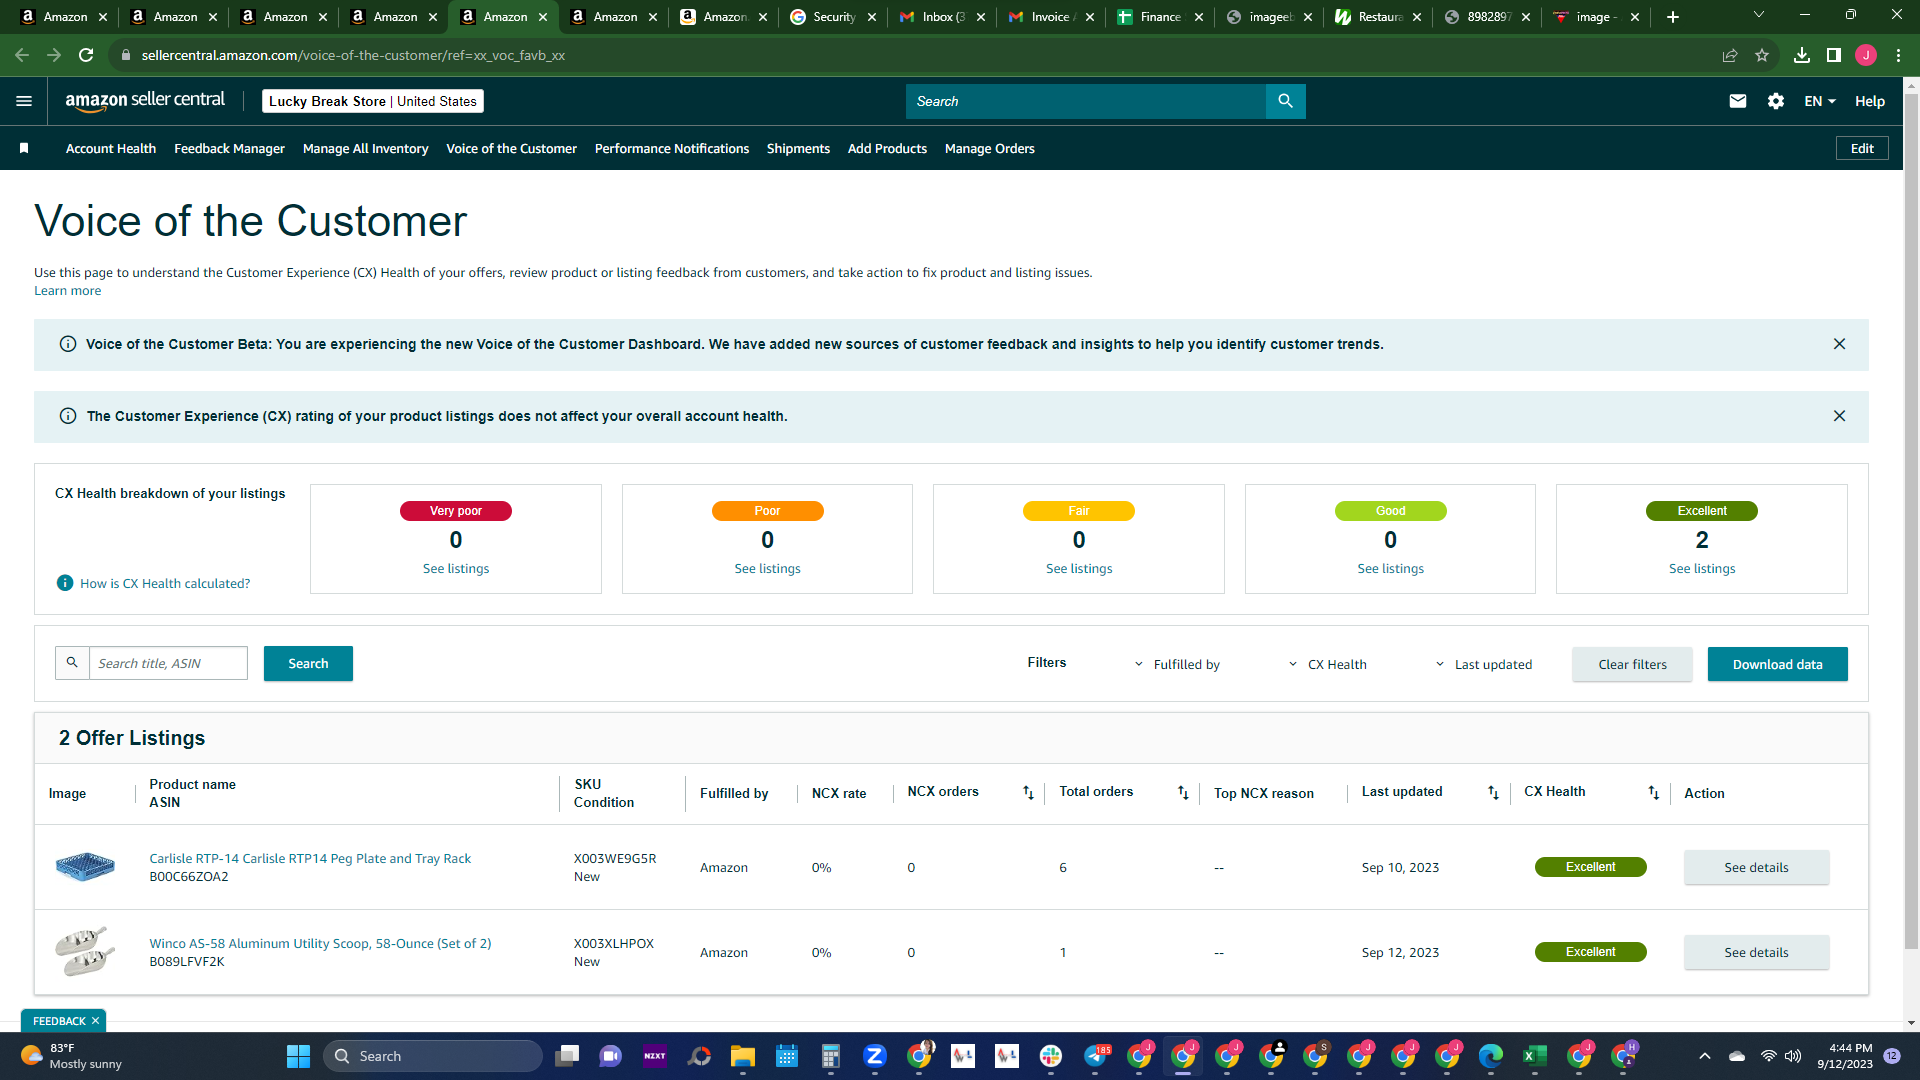Expand the Last updated filter
The image size is (1920, 1080).
point(1484,664)
